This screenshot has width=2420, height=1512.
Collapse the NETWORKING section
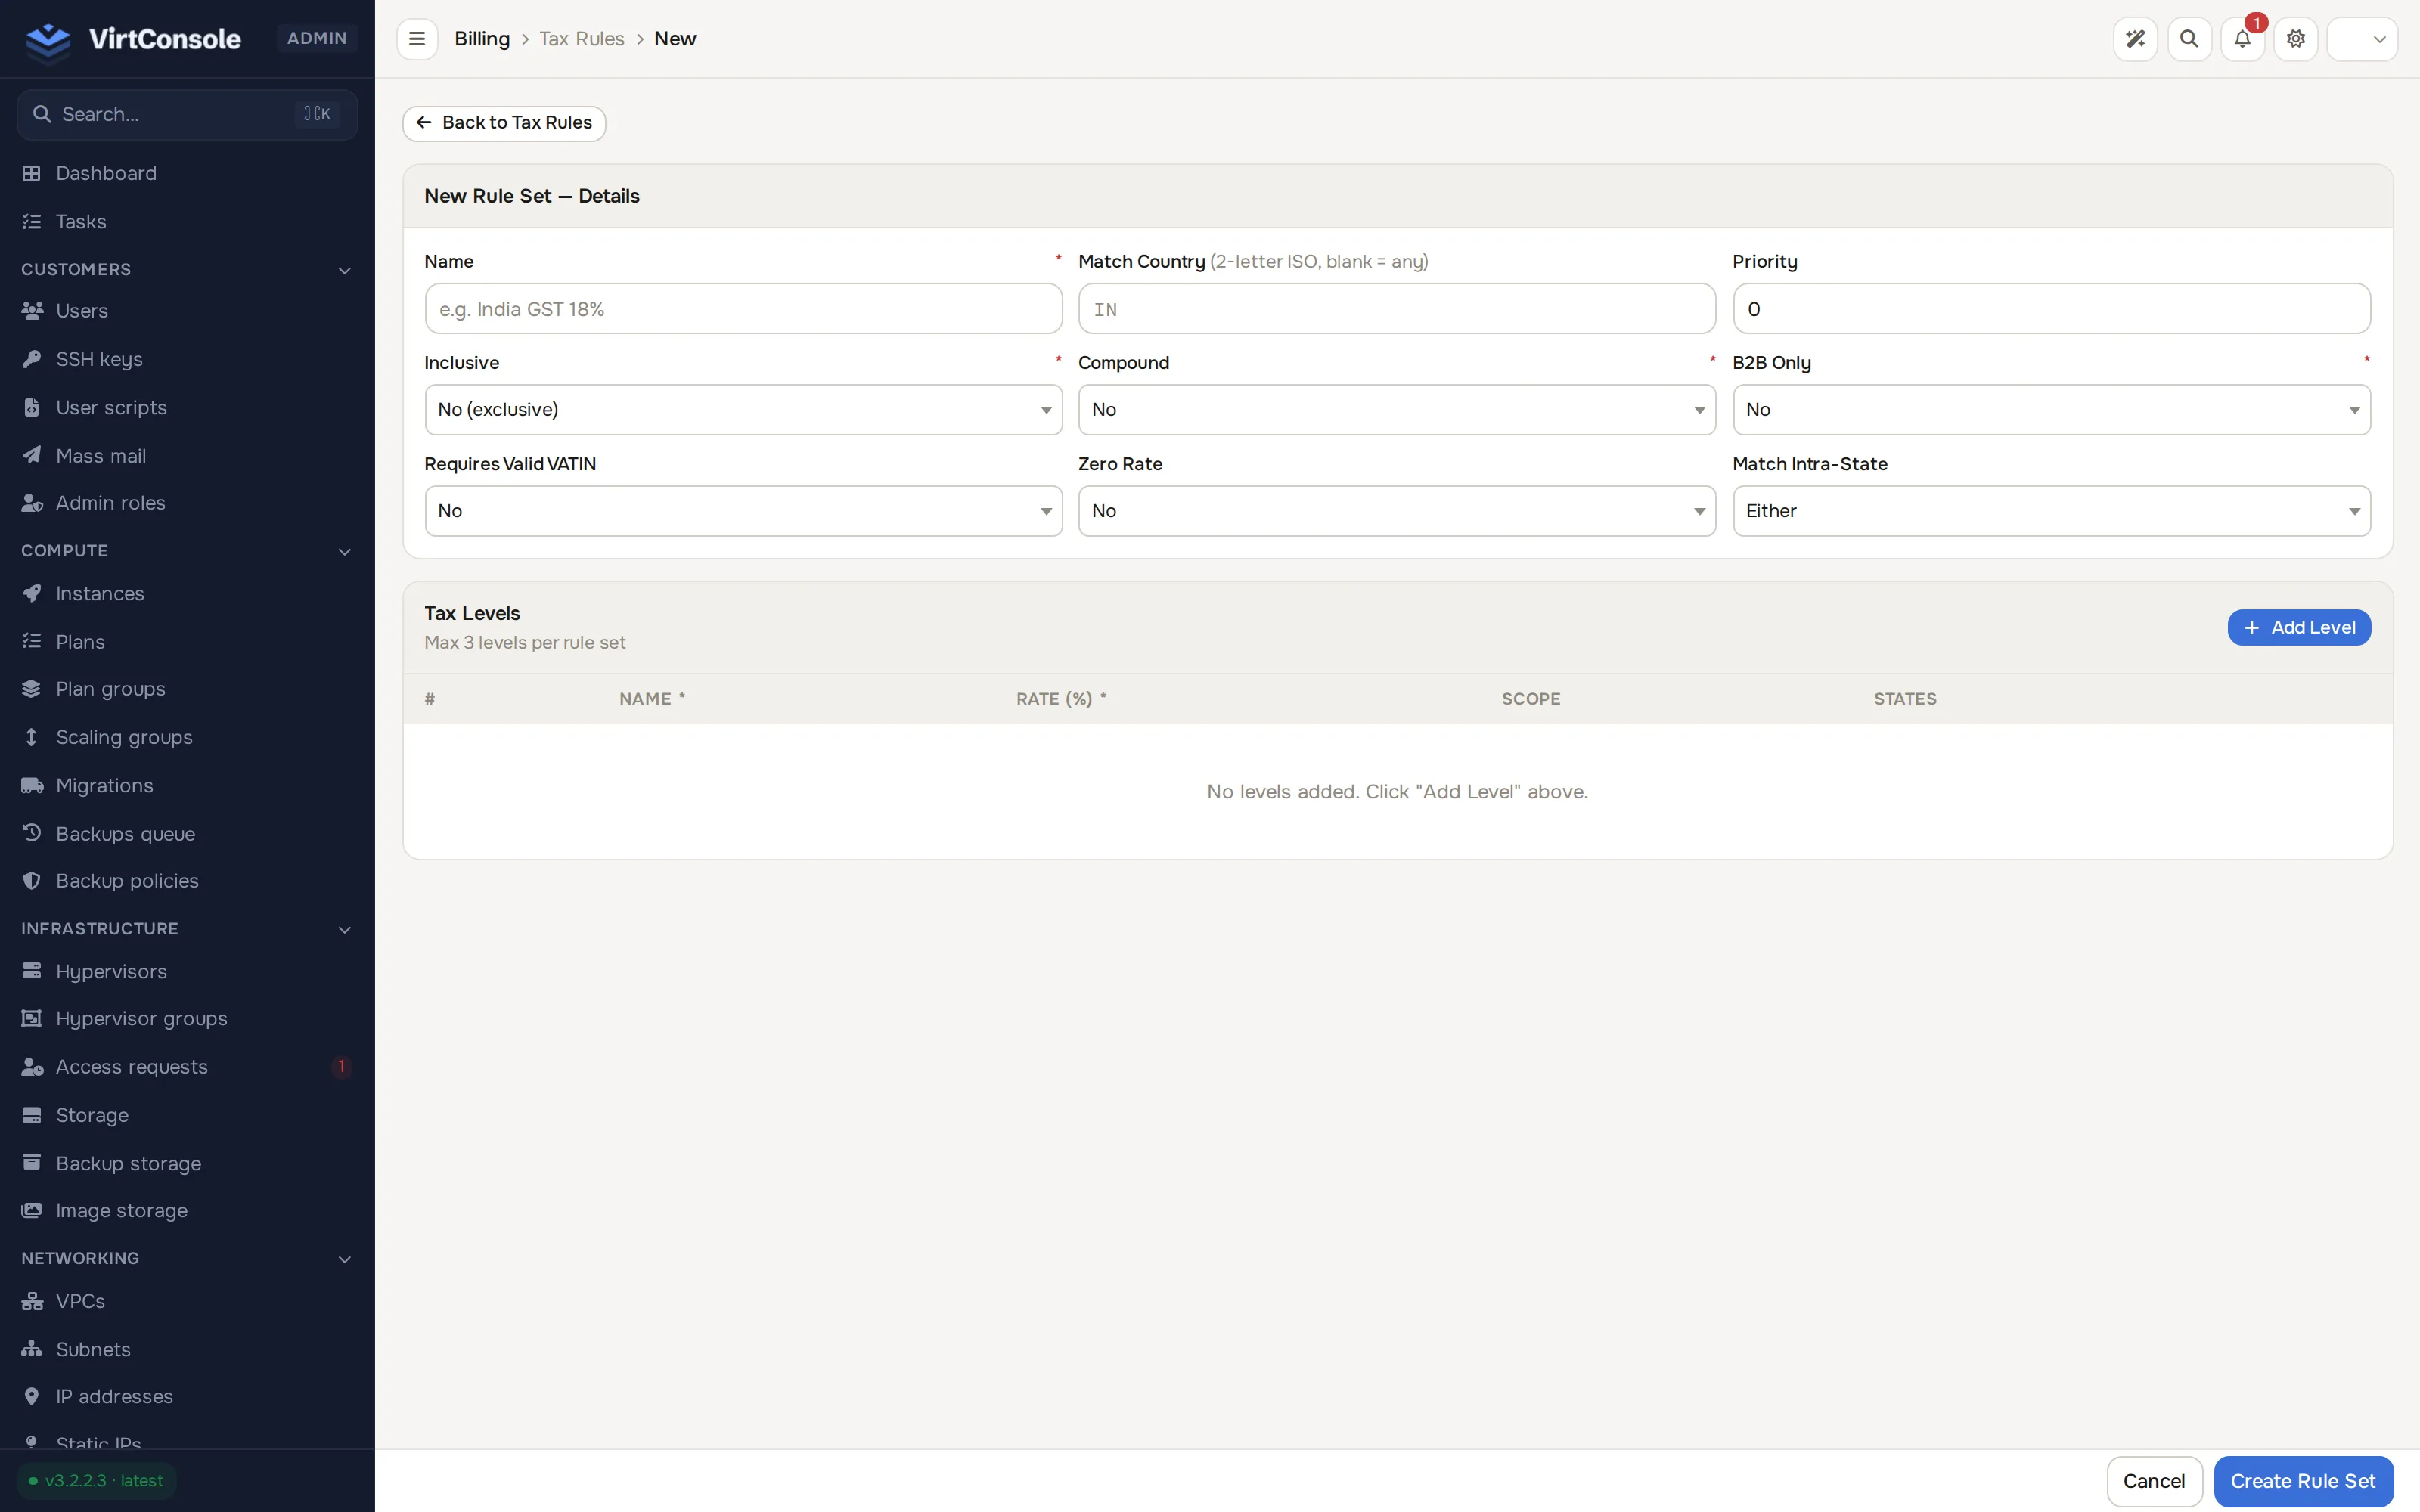point(344,1259)
